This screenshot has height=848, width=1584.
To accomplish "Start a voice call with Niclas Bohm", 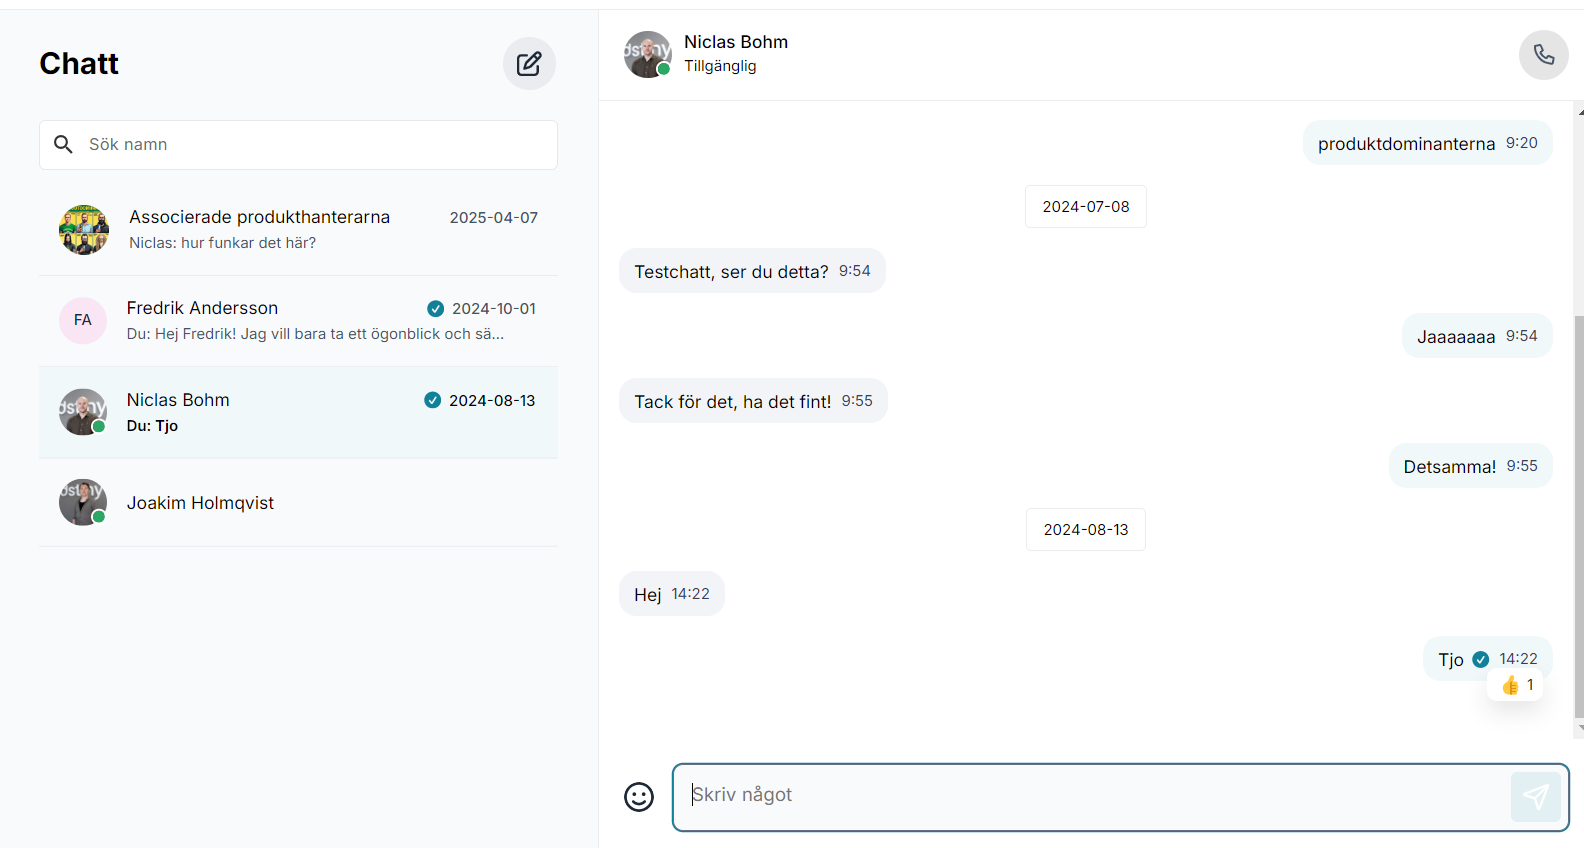I will (1543, 55).
